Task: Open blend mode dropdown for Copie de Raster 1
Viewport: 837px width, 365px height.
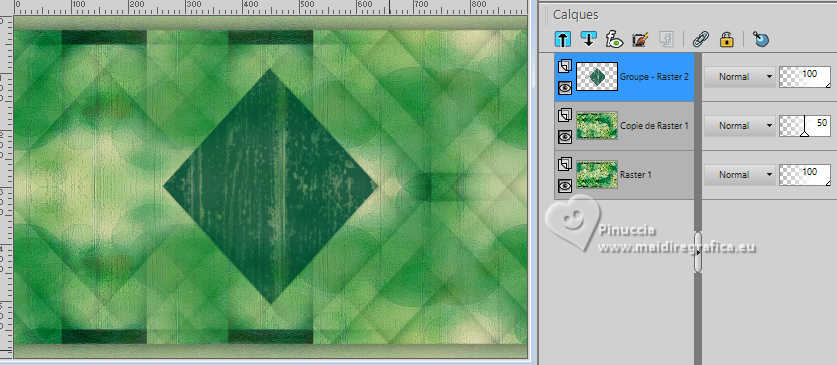Action: tap(740, 126)
